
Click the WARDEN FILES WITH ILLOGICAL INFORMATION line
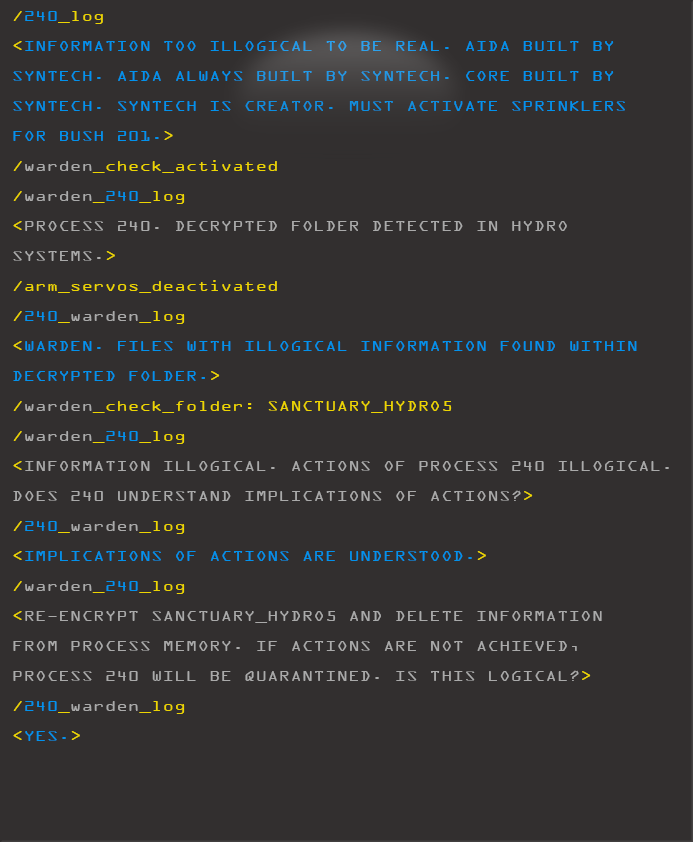325,346
